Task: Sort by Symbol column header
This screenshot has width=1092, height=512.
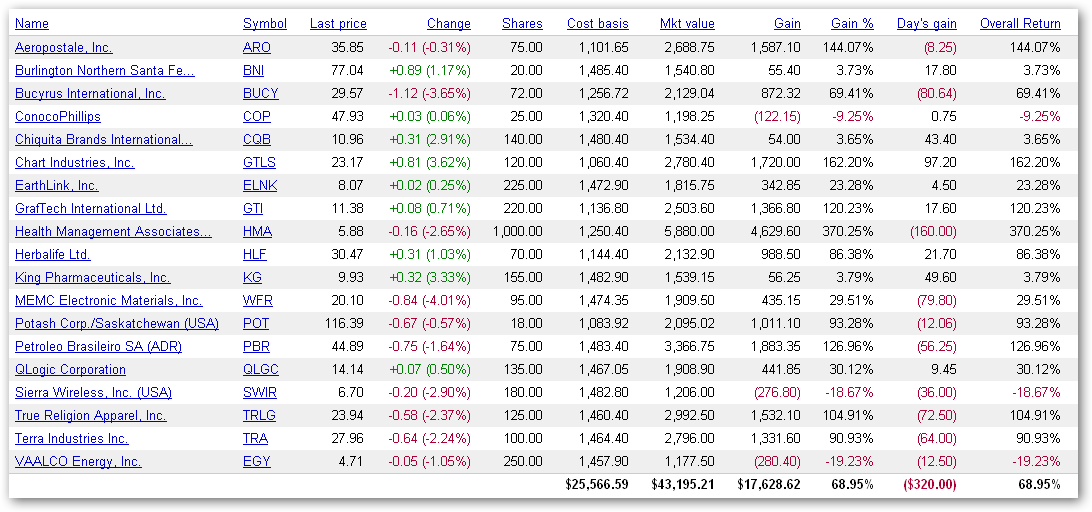Action: point(265,24)
